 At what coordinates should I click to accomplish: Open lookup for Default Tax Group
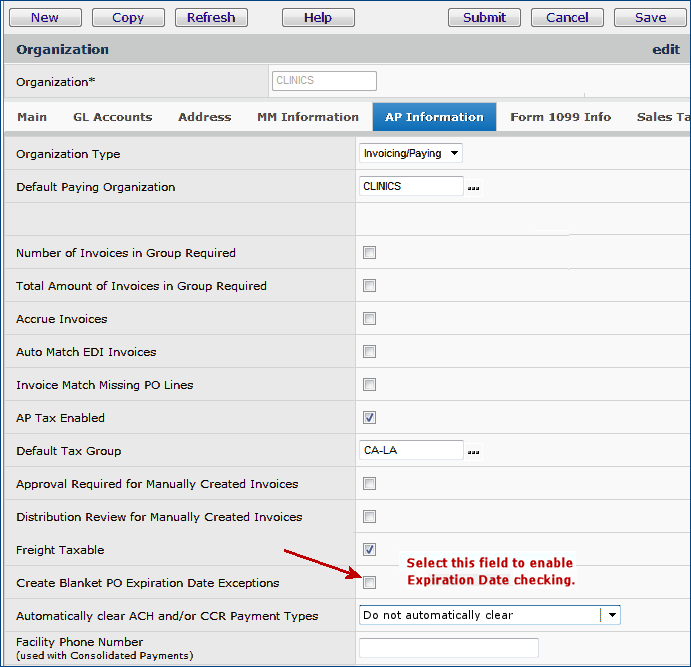point(473,452)
